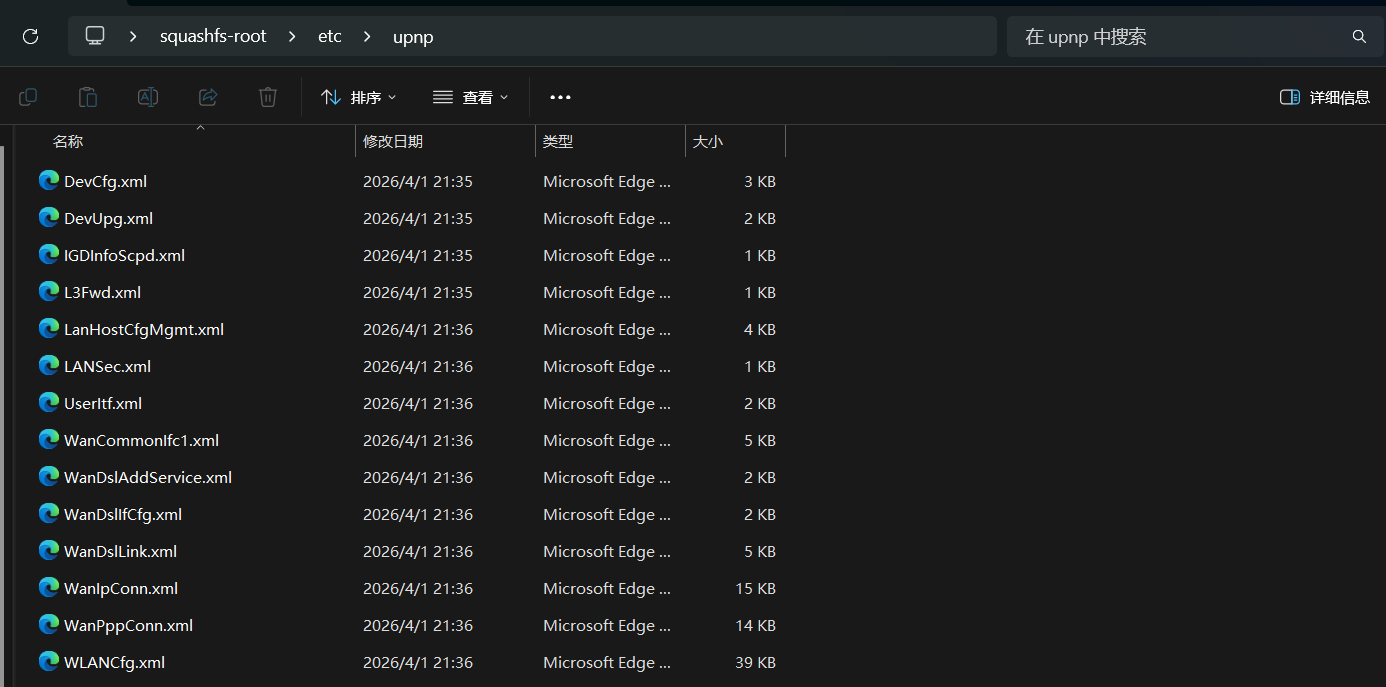Toggle the 详细信息 details pane

coord(1325,97)
